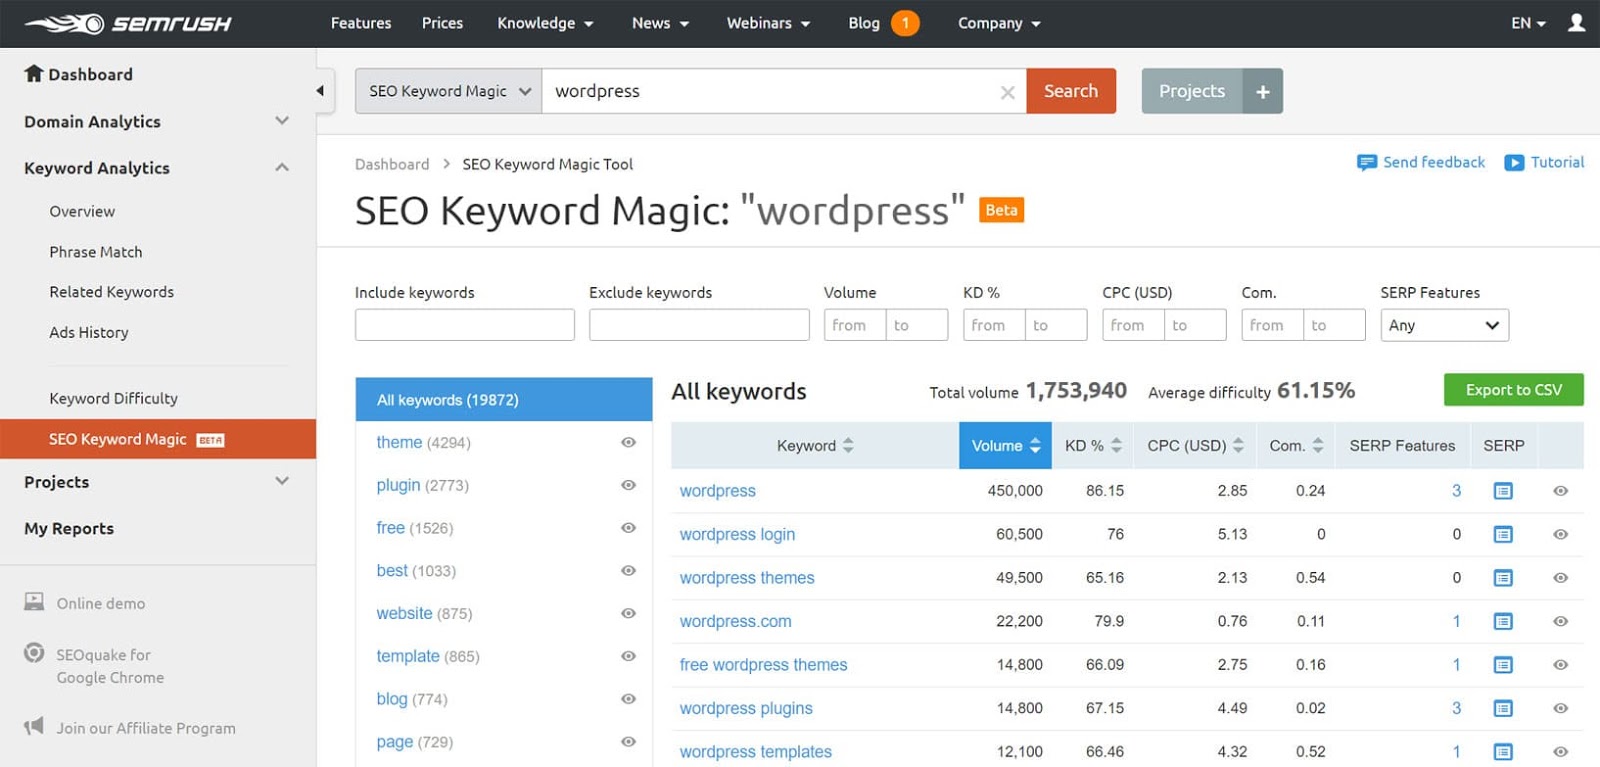Collapse the sidebar with the arrow icon
The height and width of the screenshot is (767, 1600).
(x=320, y=91)
